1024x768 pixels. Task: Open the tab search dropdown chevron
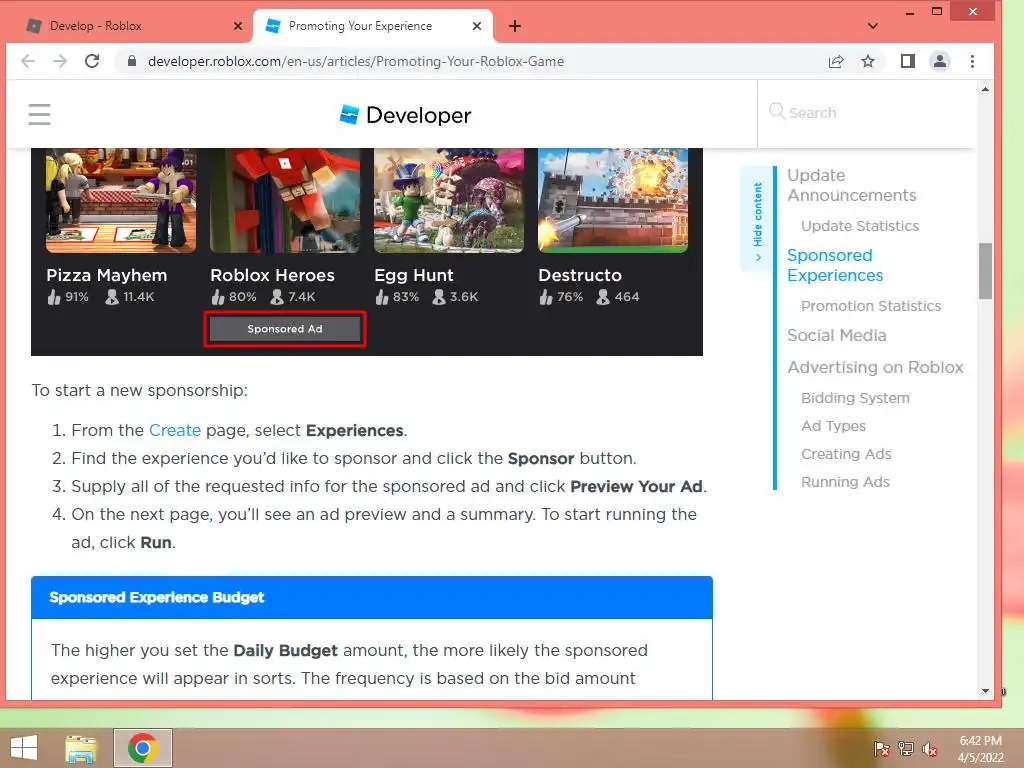click(x=872, y=26)
